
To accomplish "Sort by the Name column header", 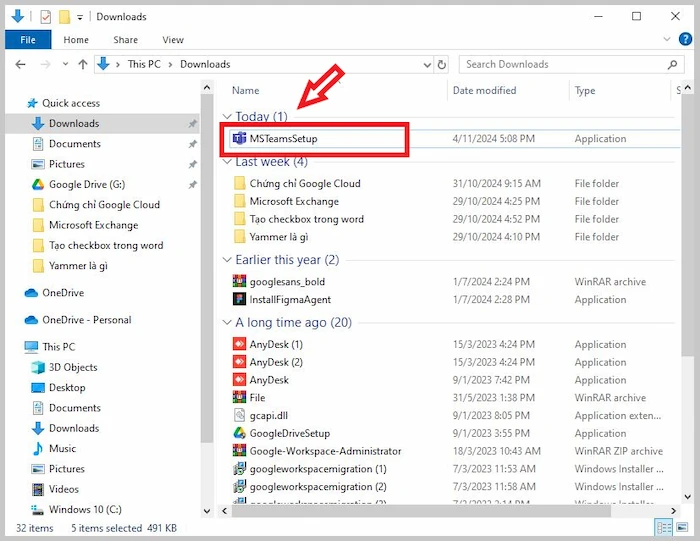I will 246,91.
